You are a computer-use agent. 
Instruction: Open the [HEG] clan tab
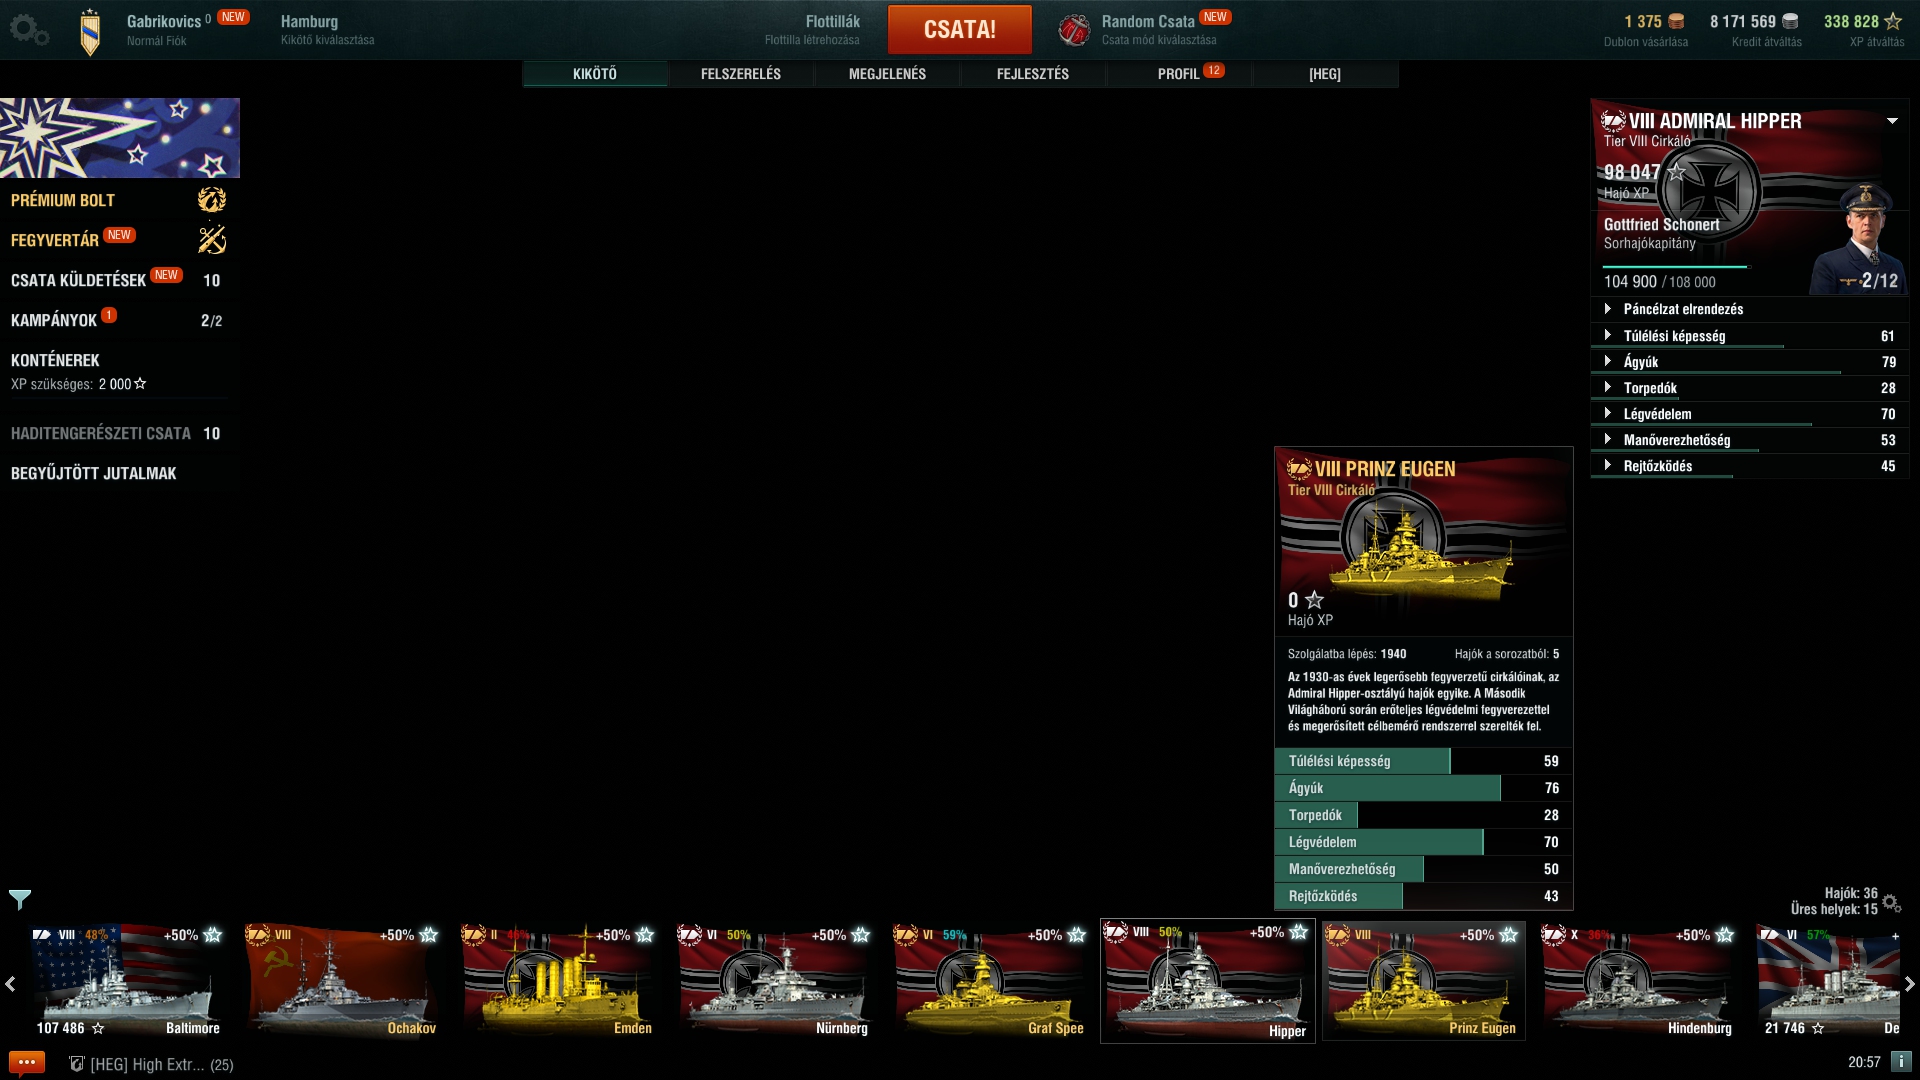[1325, 74]
